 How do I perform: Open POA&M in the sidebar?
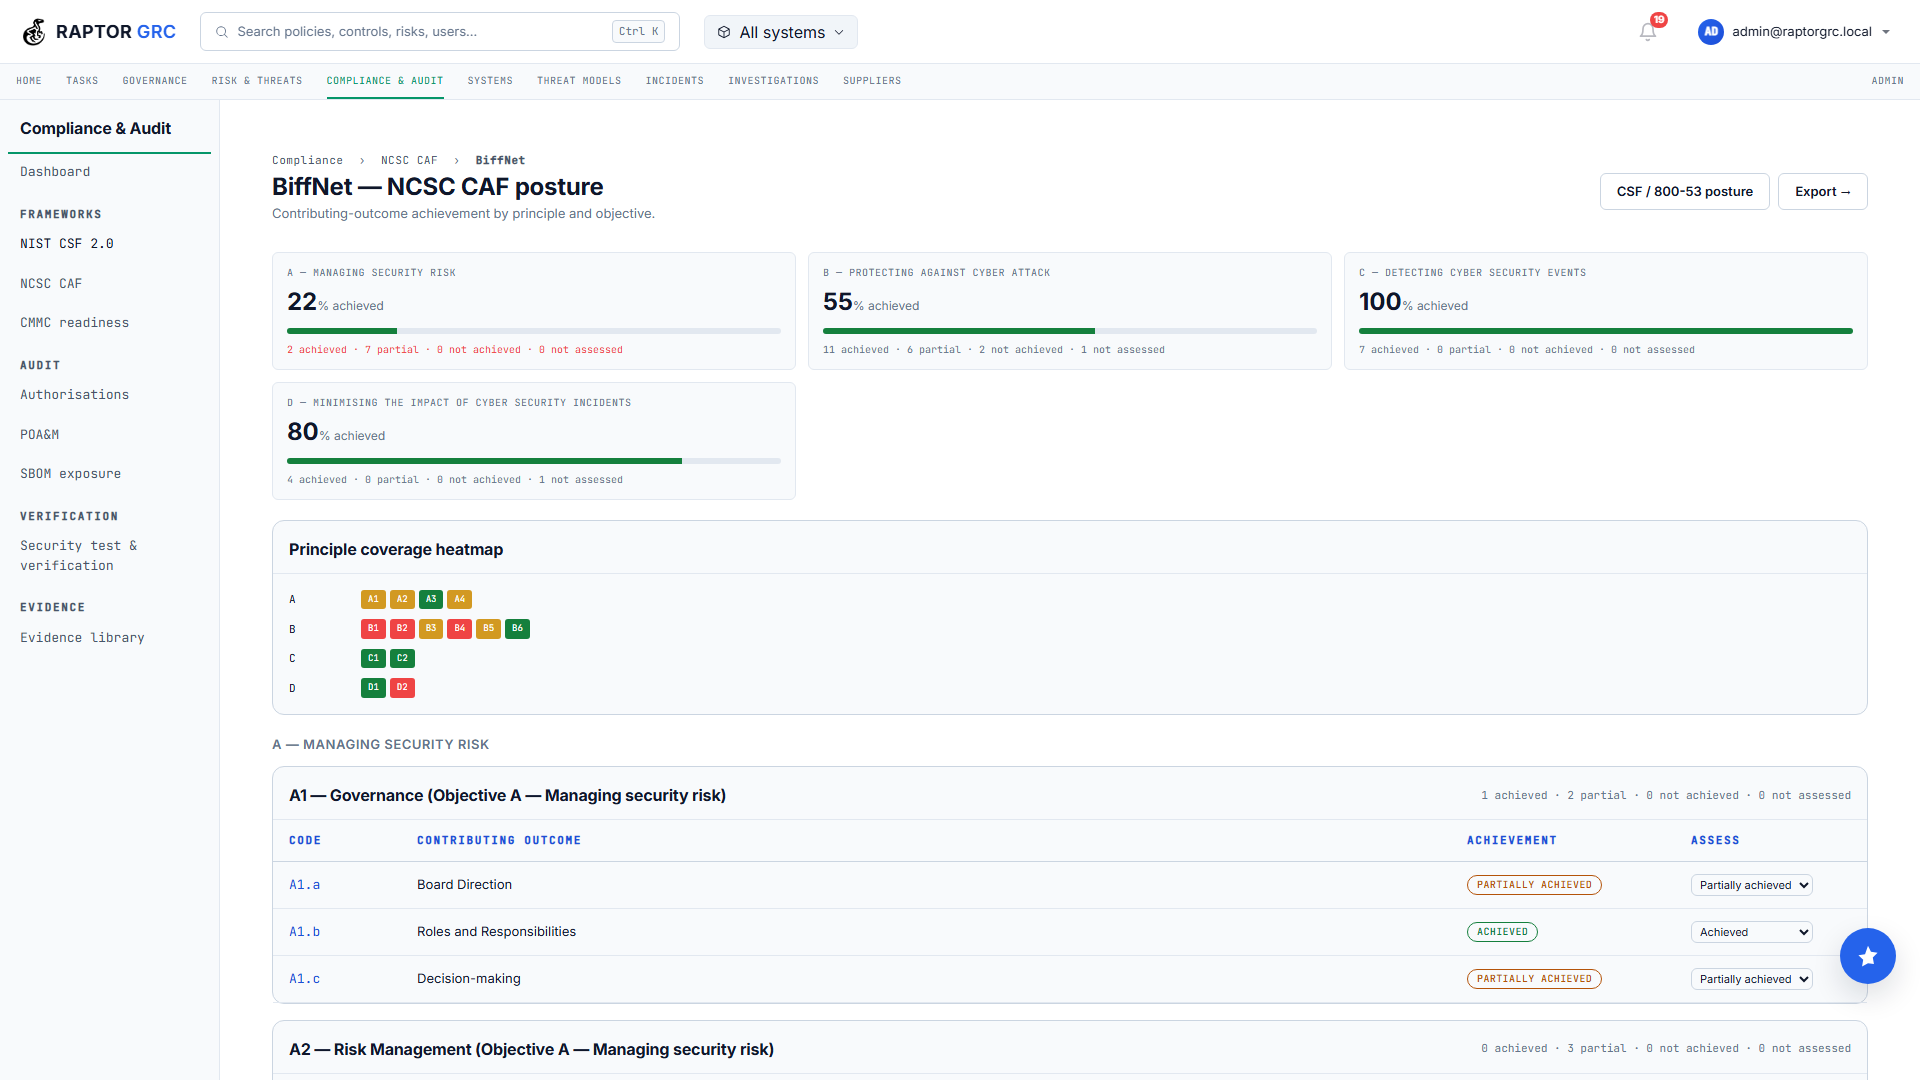pos(40,435)
